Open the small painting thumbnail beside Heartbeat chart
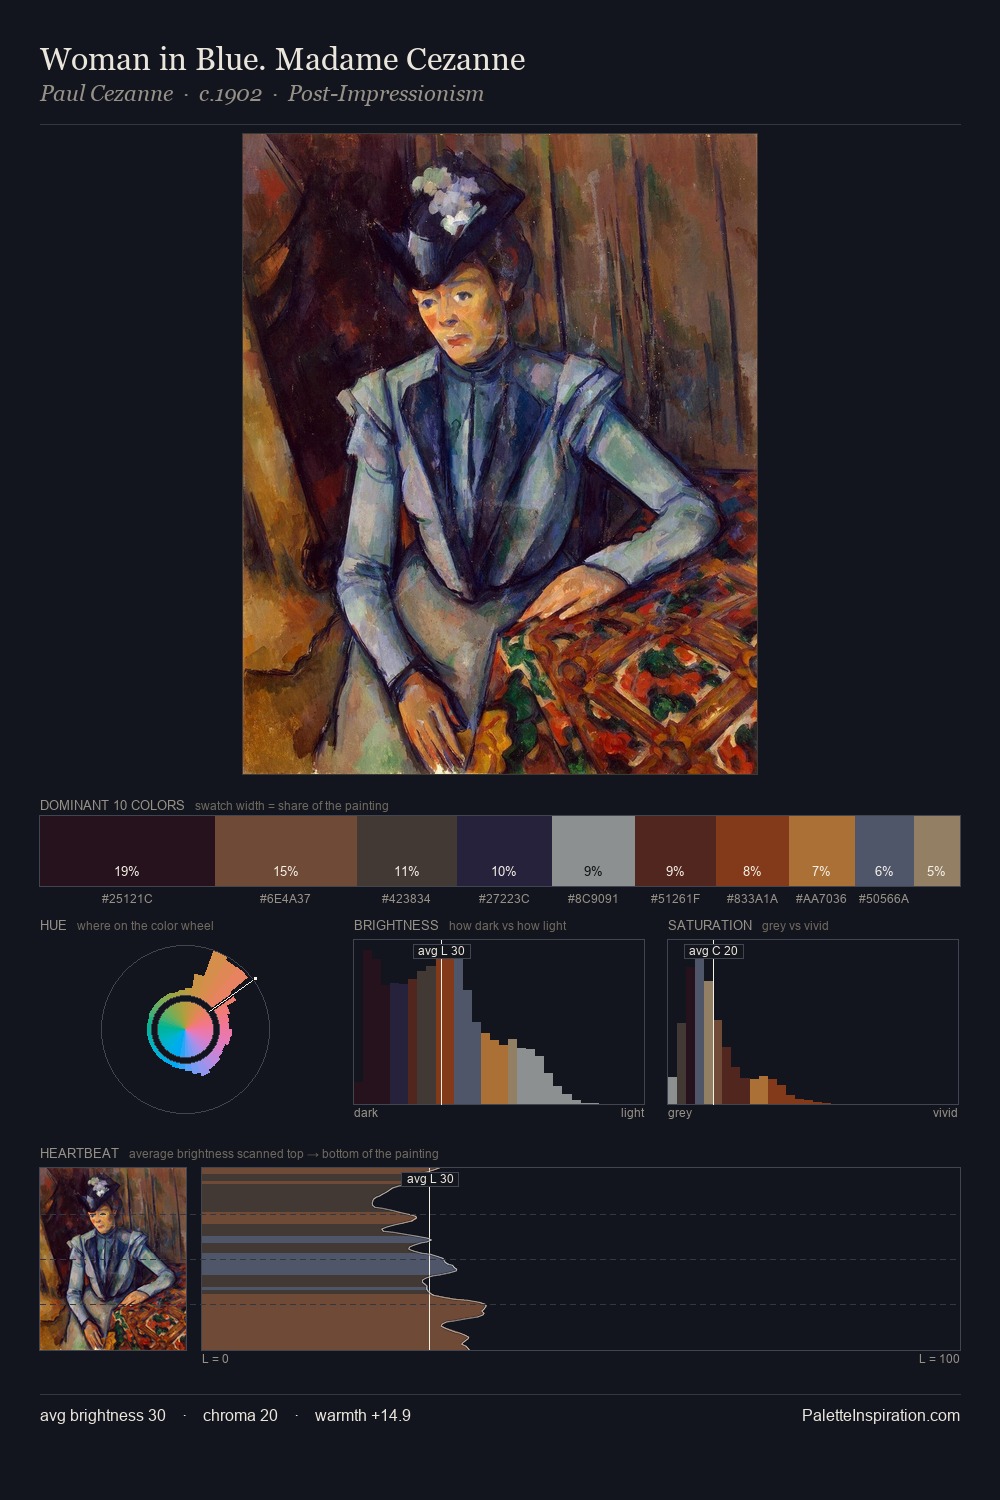The width and height of the screenshot is (1000, 1500). click(x=113, y=1259)
